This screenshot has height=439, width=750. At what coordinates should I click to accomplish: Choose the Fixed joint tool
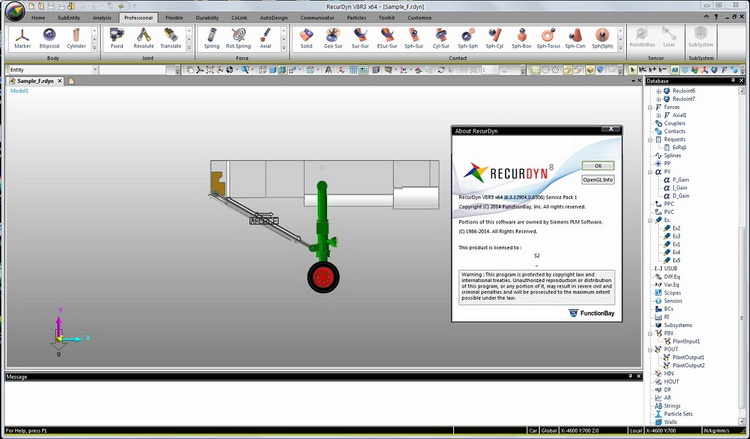(117, 39)
